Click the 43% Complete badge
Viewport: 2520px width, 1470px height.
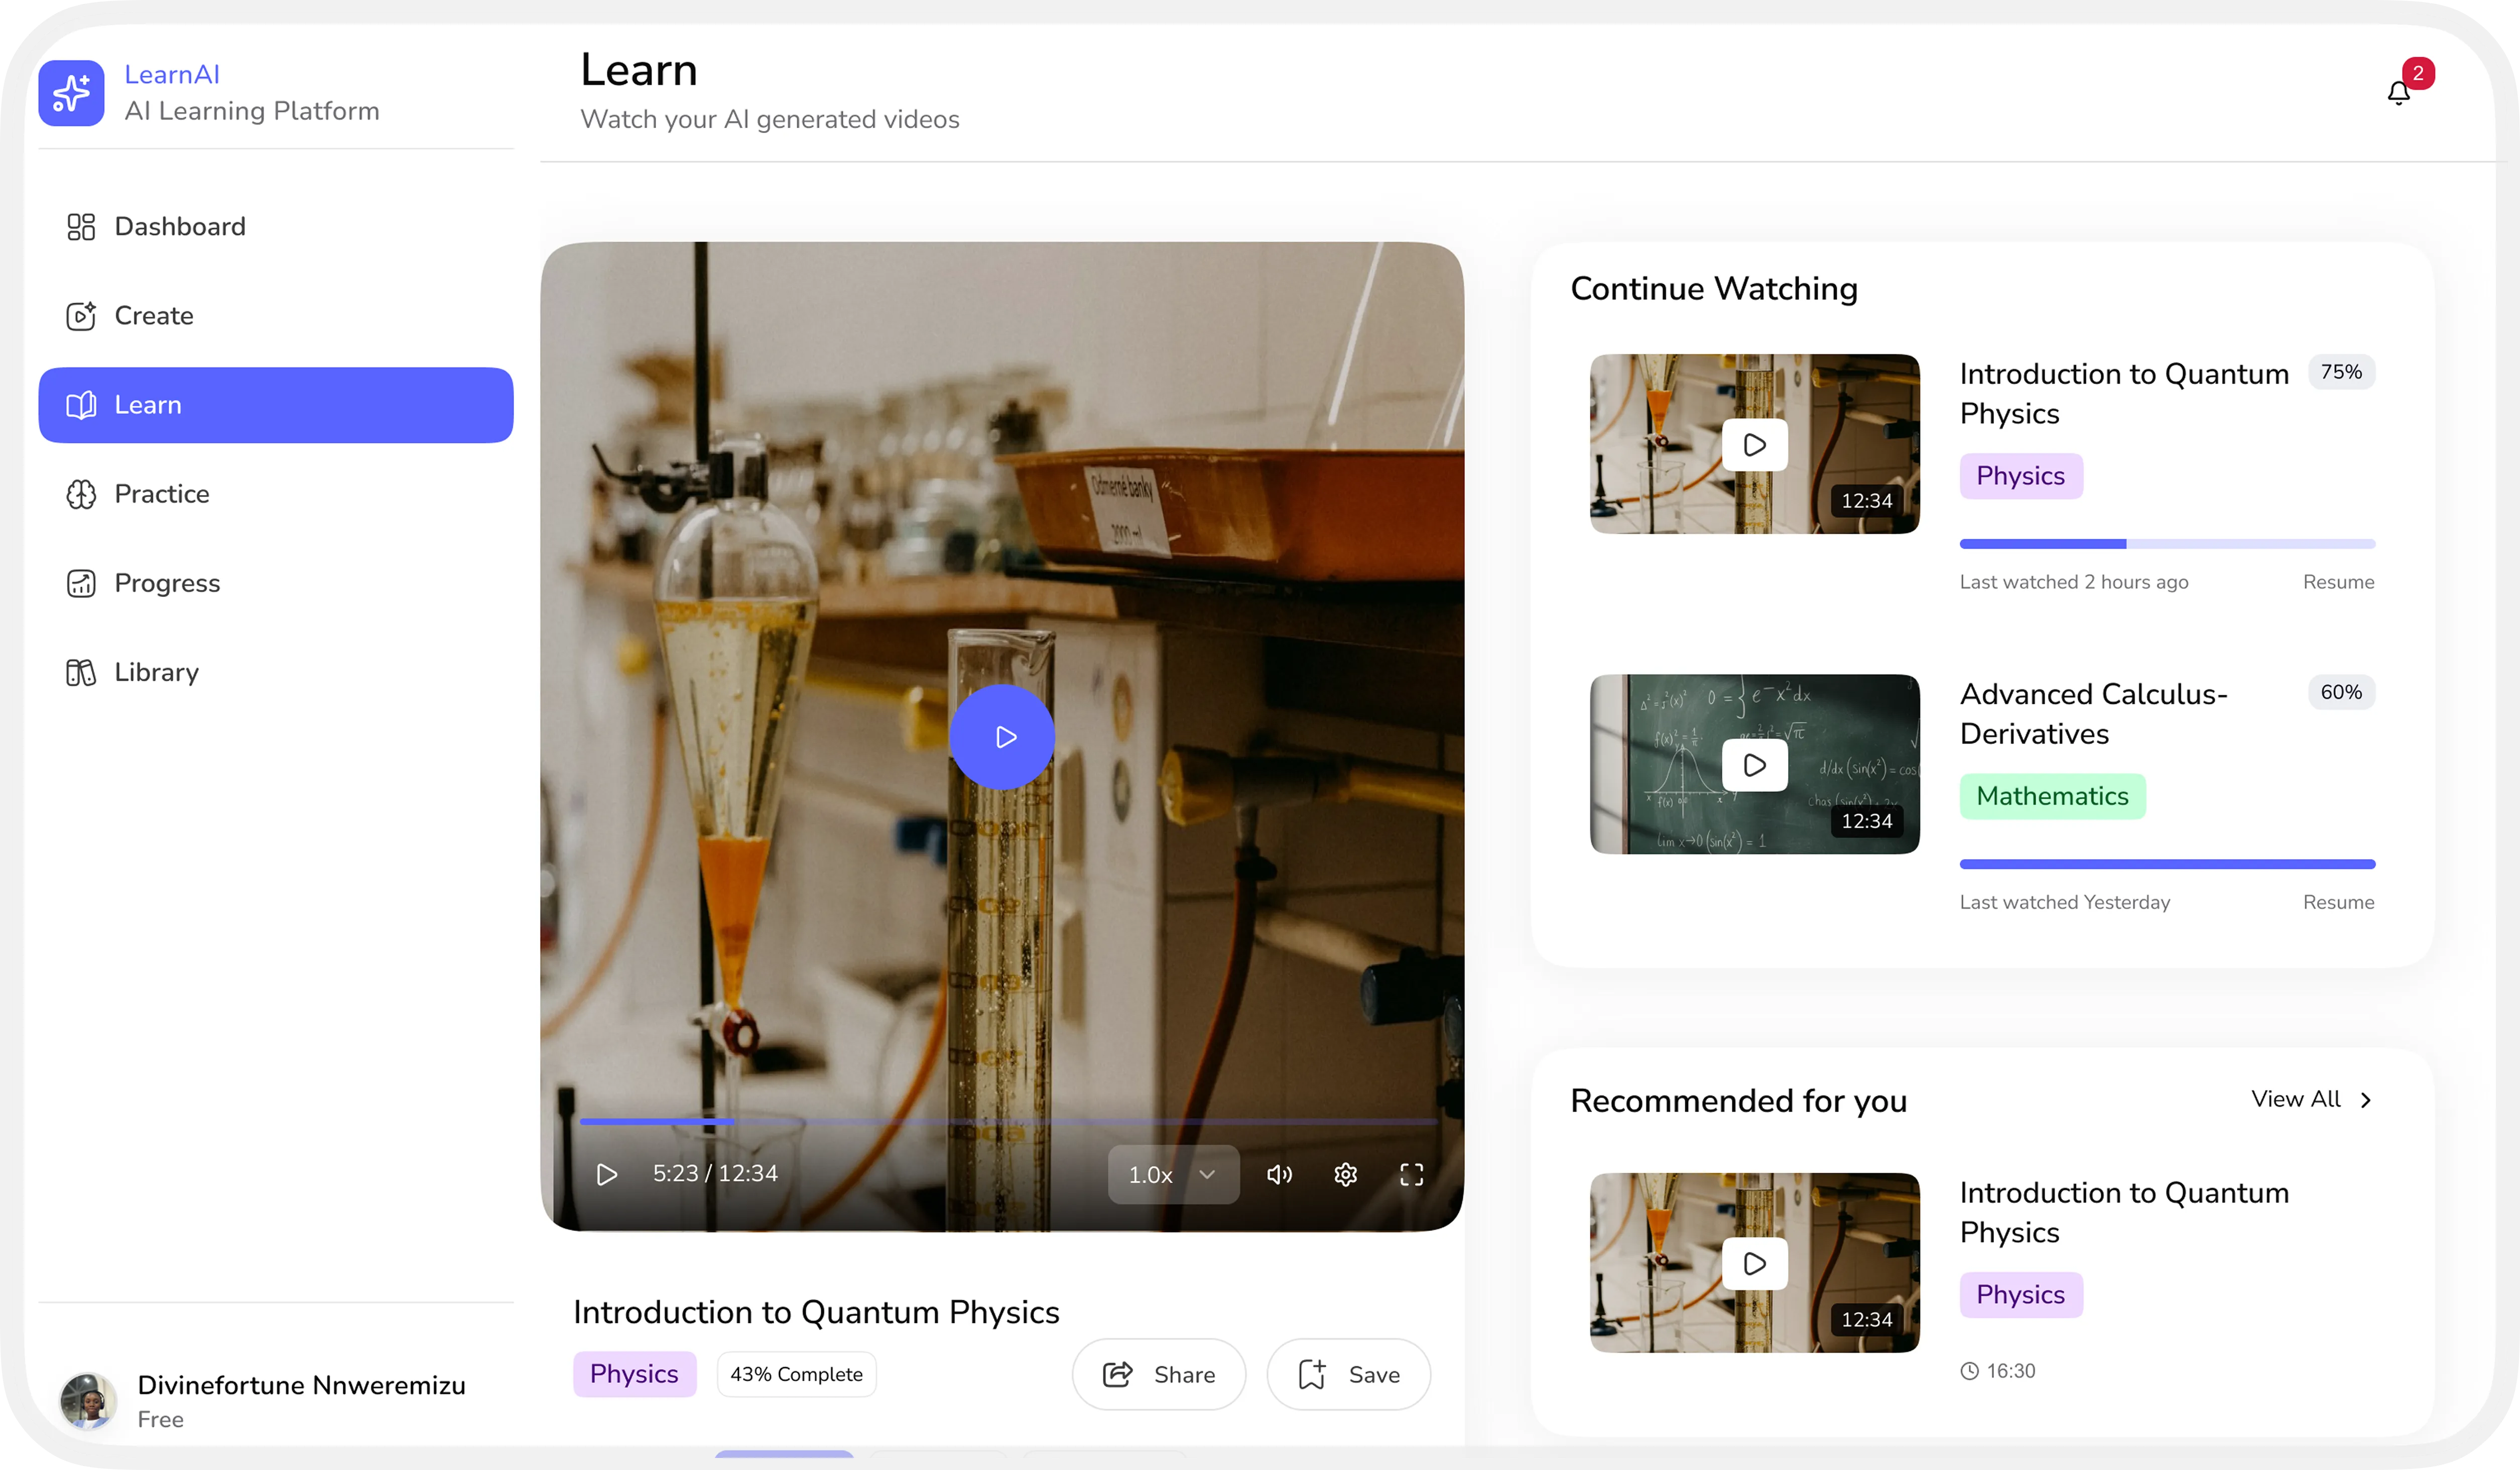click(796, 1375)
